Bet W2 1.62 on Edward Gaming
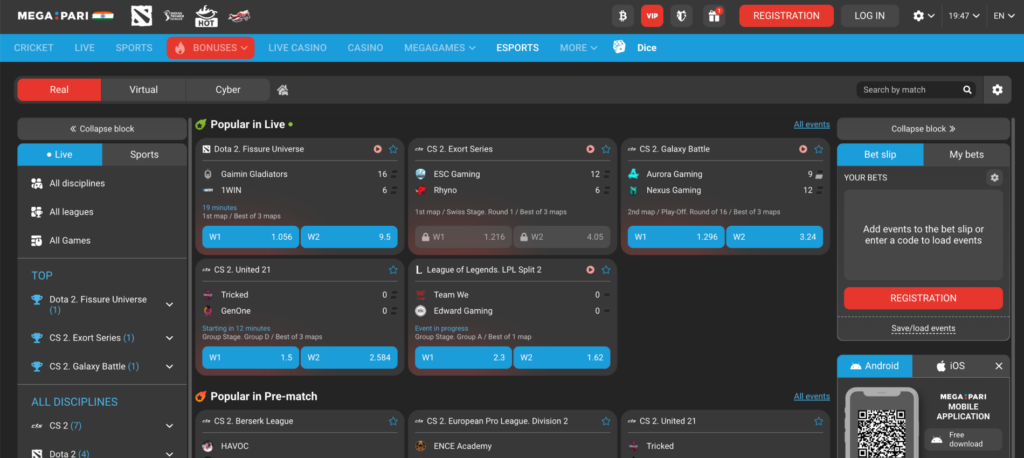Image resolution: width=1024 pixels, height=458 pixels. (562, 358)
